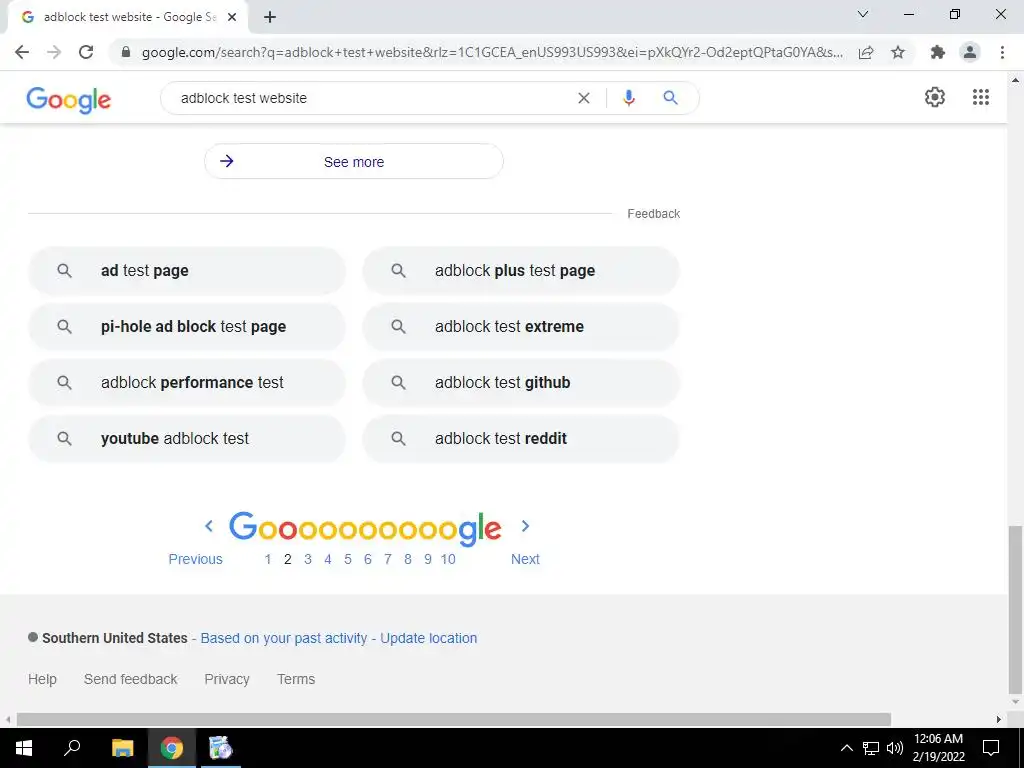1024x768 pixels.
Task: Go to results page 1
Action: pyautogui.click(x=268, y=559)
